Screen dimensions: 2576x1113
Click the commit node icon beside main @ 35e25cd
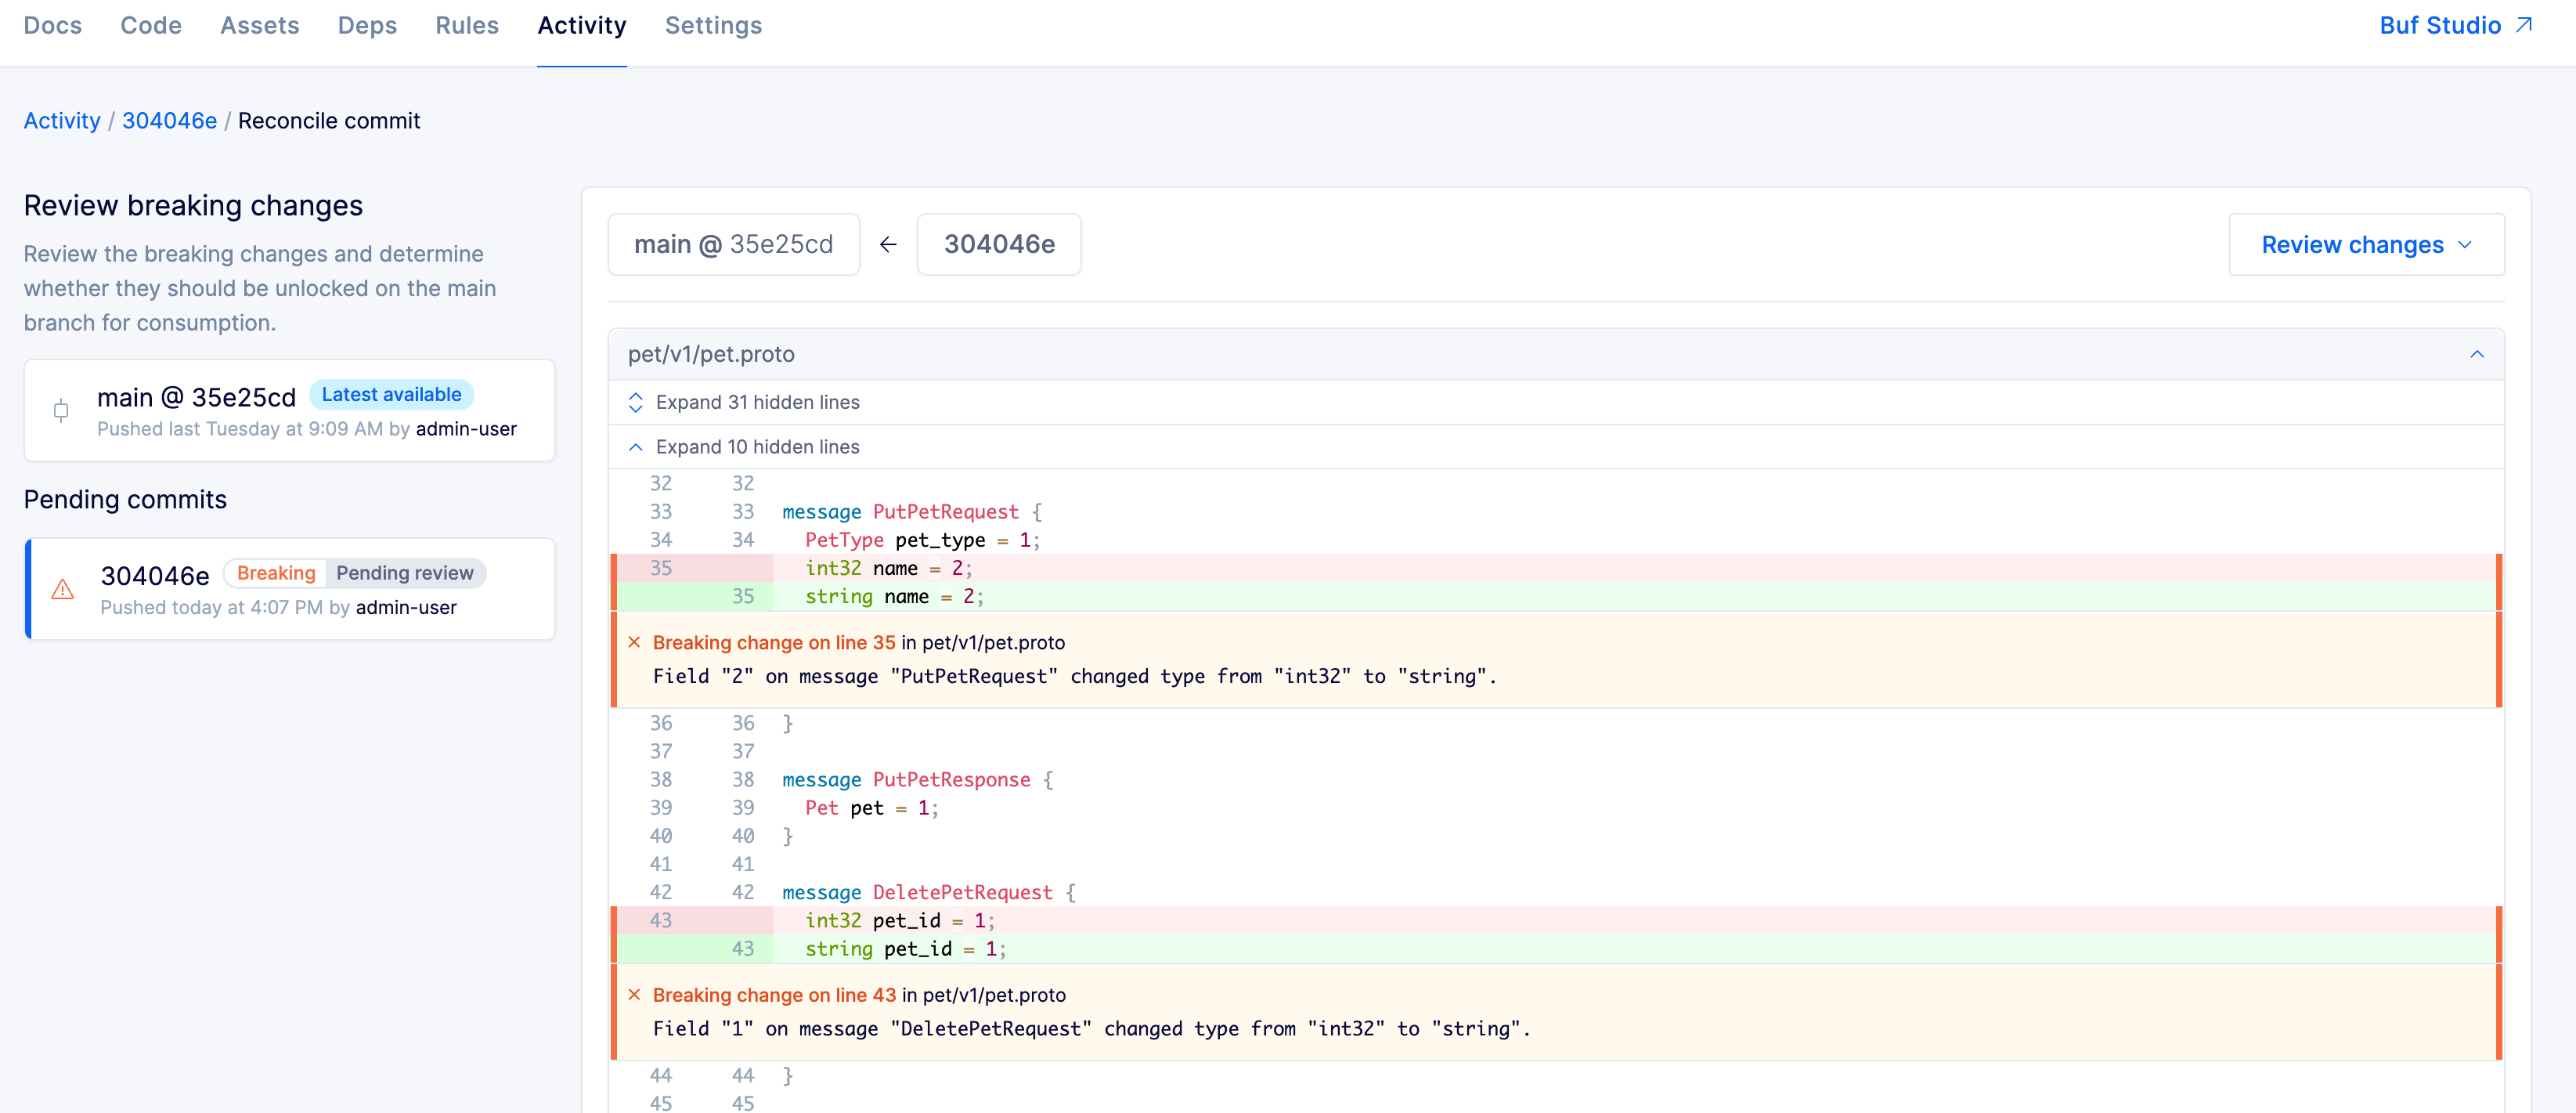click(61, 410)
